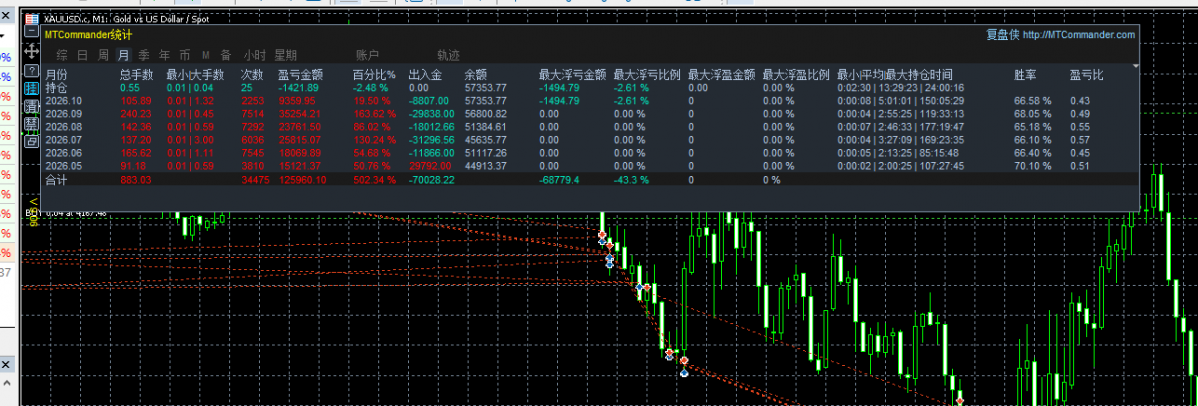Select the 2026.07 month row
1198x406 pixels.
click(591, 140)
